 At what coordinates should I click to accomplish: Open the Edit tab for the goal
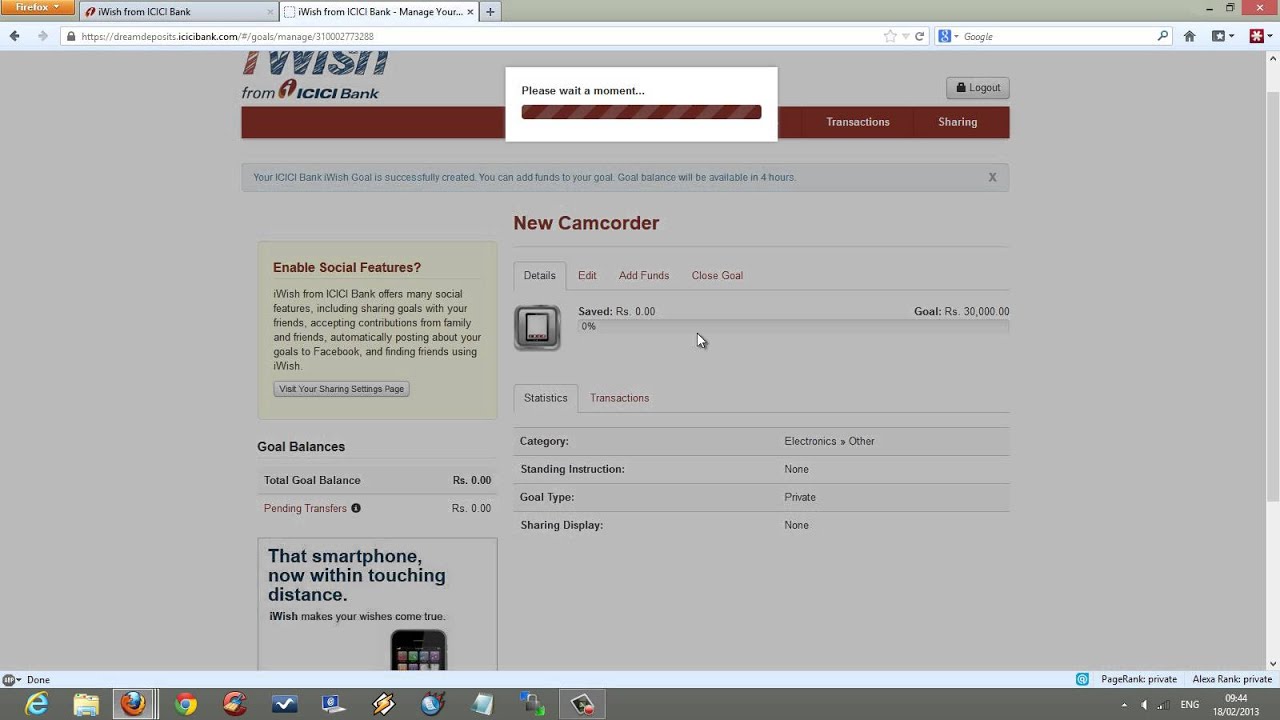[587, 275]
